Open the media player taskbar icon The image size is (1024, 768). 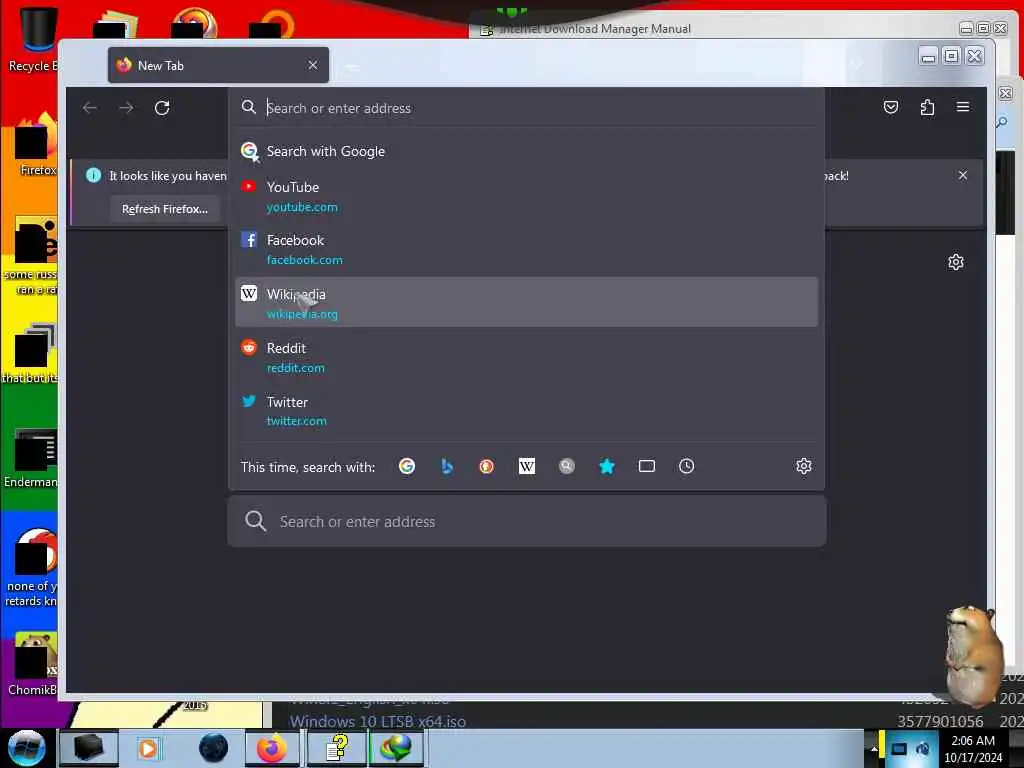point(148,748)
